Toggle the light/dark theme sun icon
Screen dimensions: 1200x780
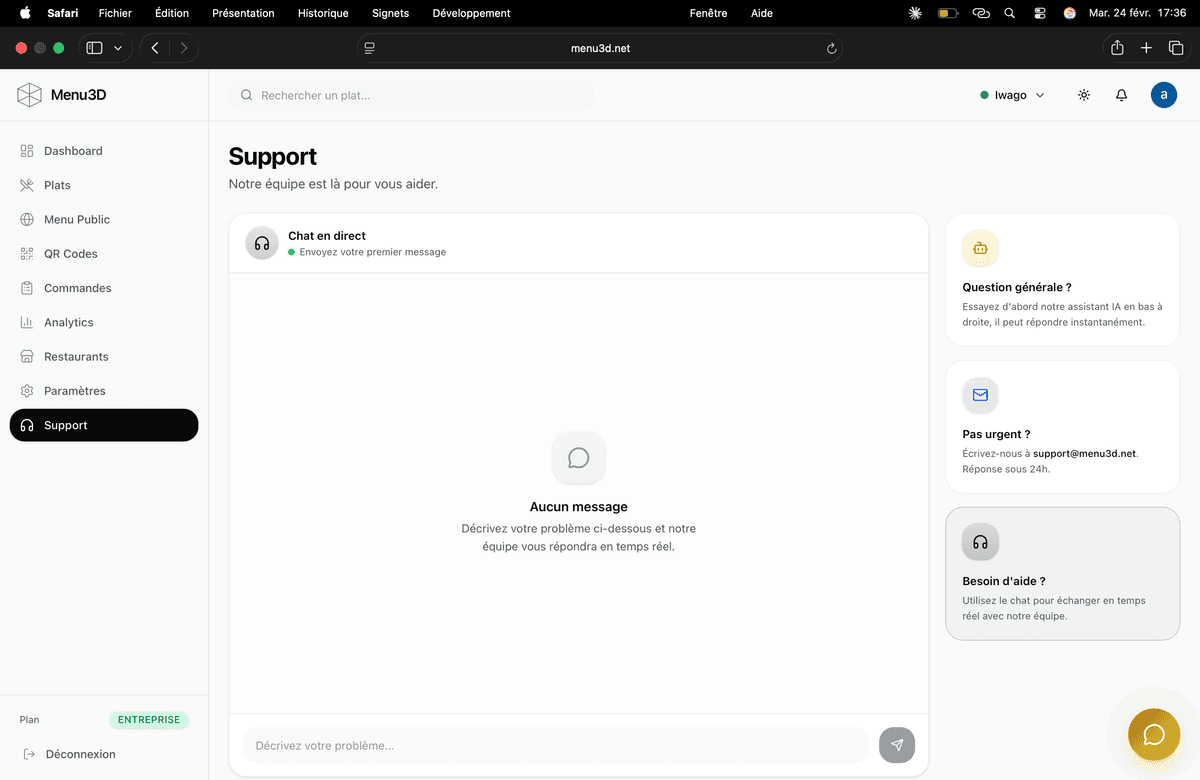[x=1084, y=95]
